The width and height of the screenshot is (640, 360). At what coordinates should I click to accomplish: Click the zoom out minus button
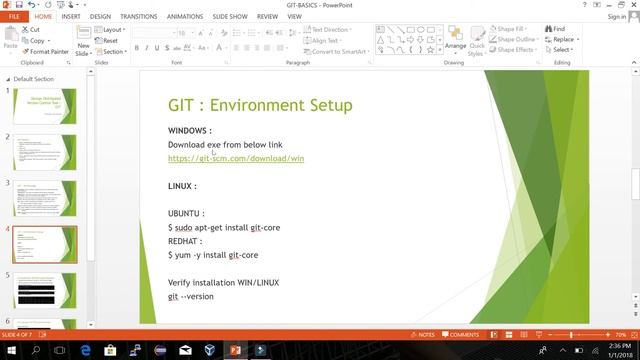[550, 335]
